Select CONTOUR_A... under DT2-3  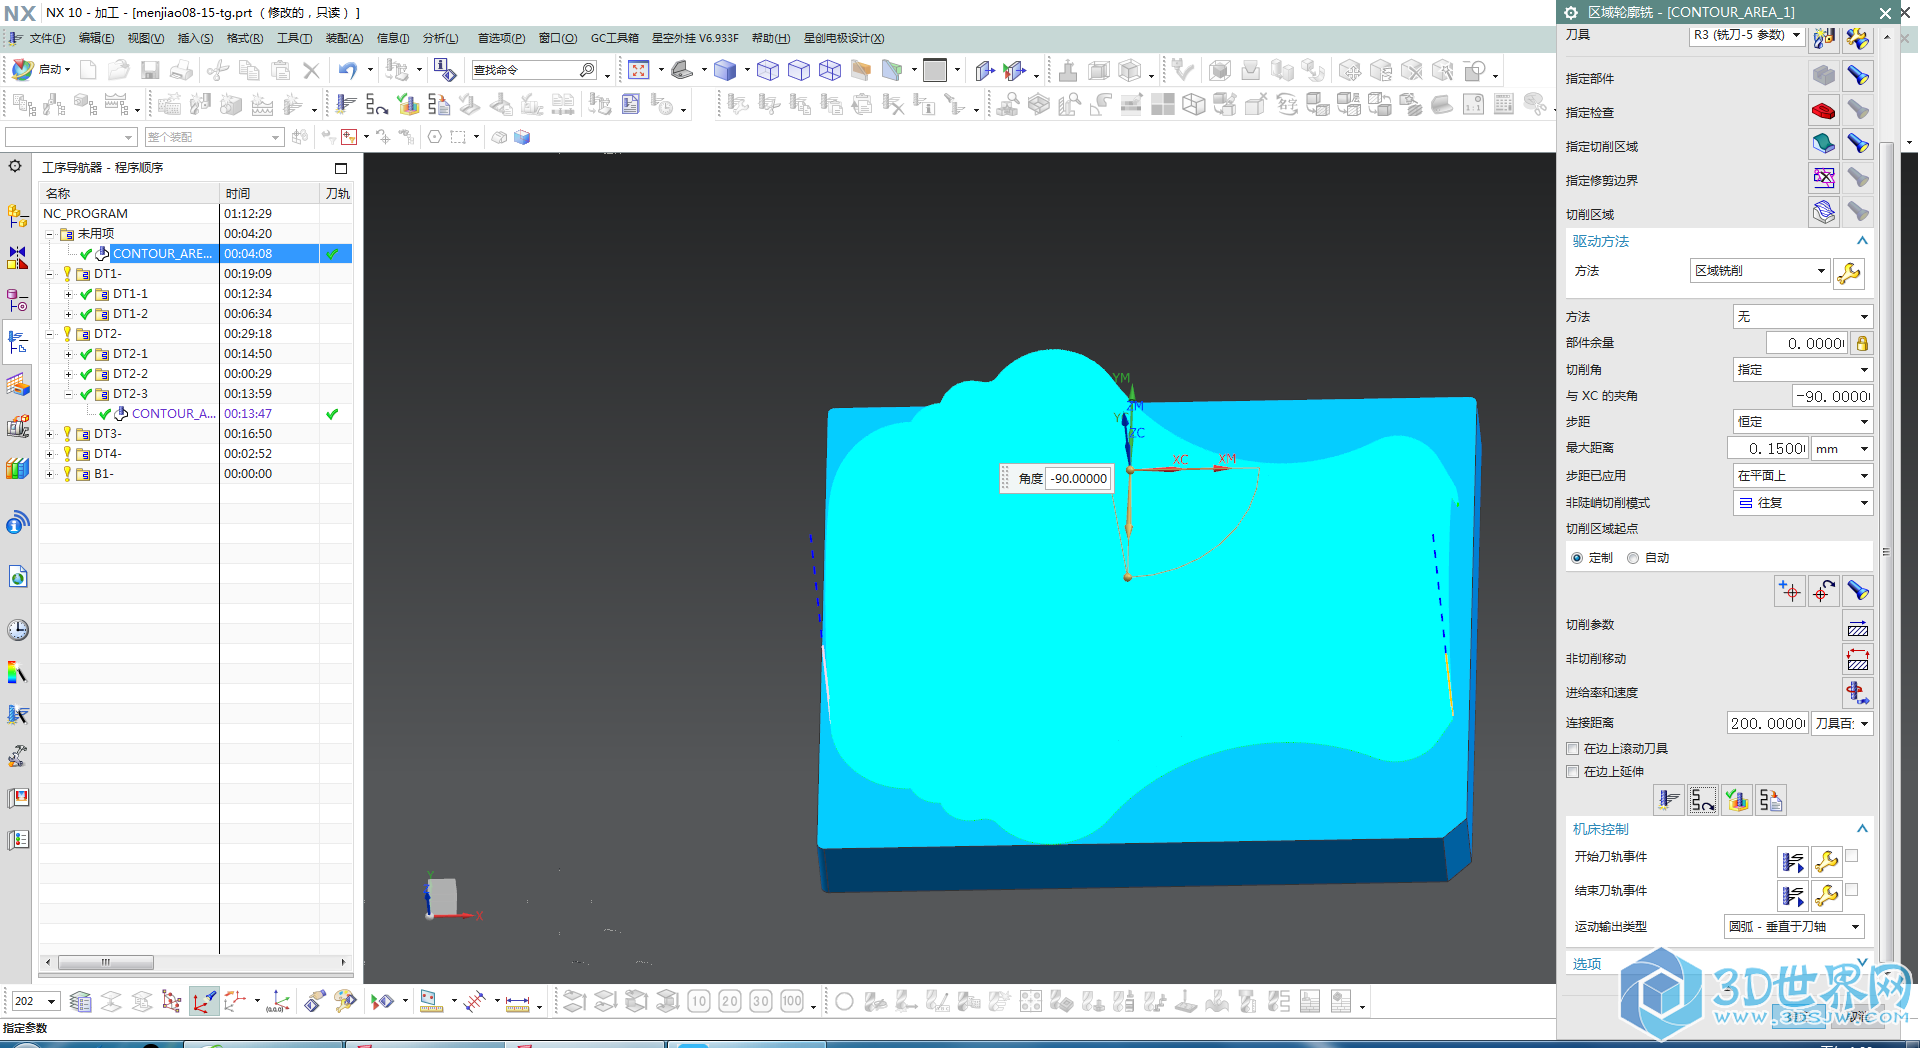point(173,414)
